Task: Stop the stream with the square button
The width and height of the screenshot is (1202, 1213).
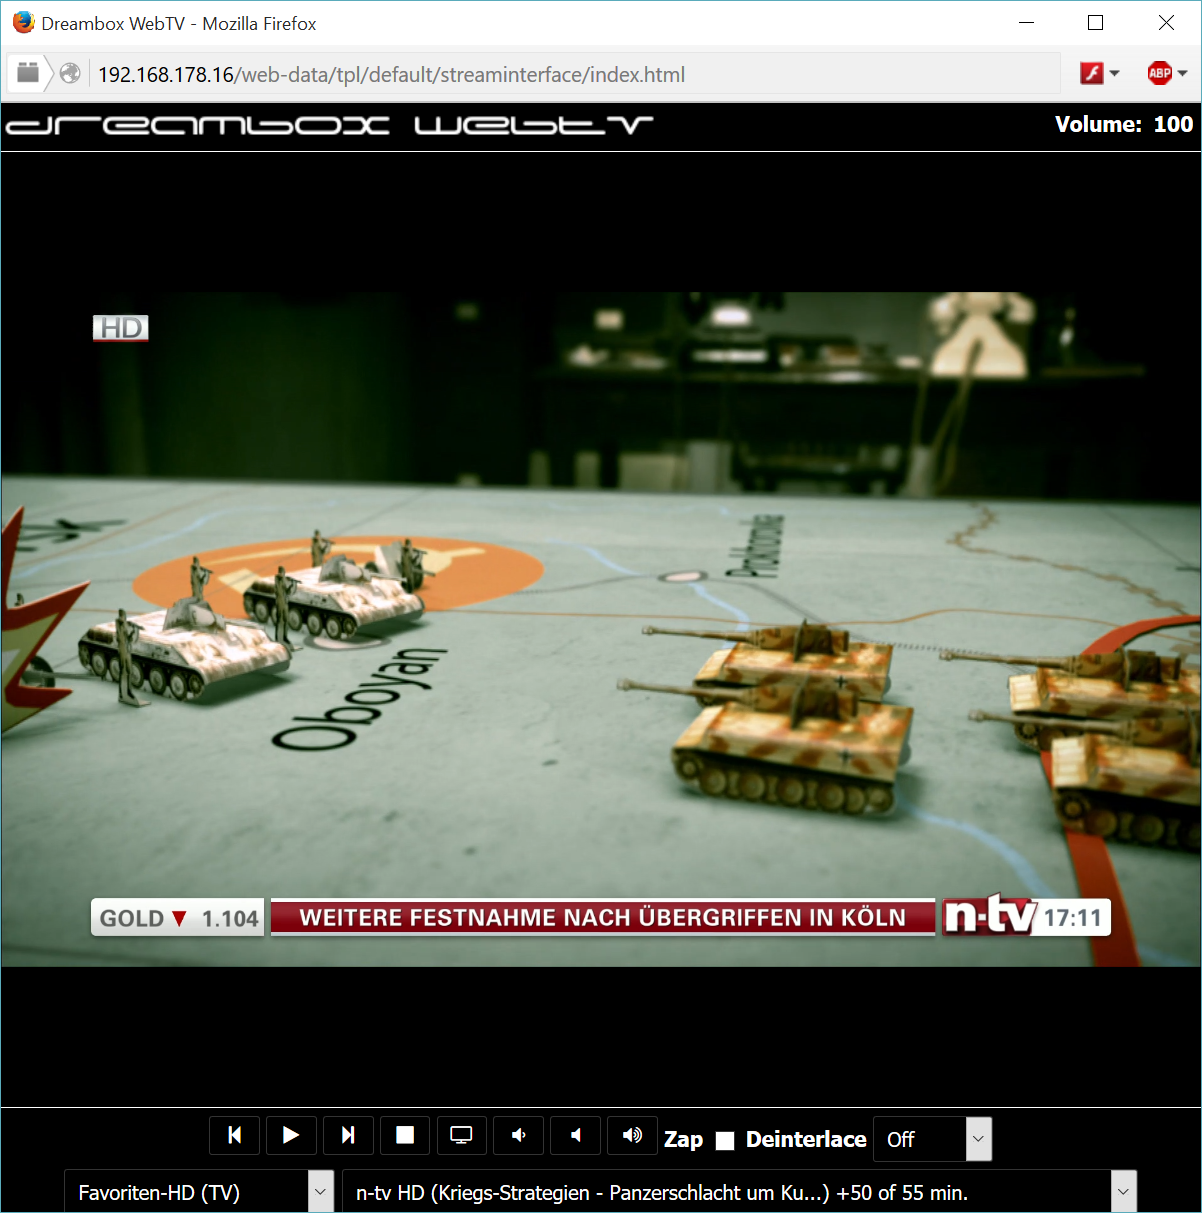Action: (x=405, y=1135)
